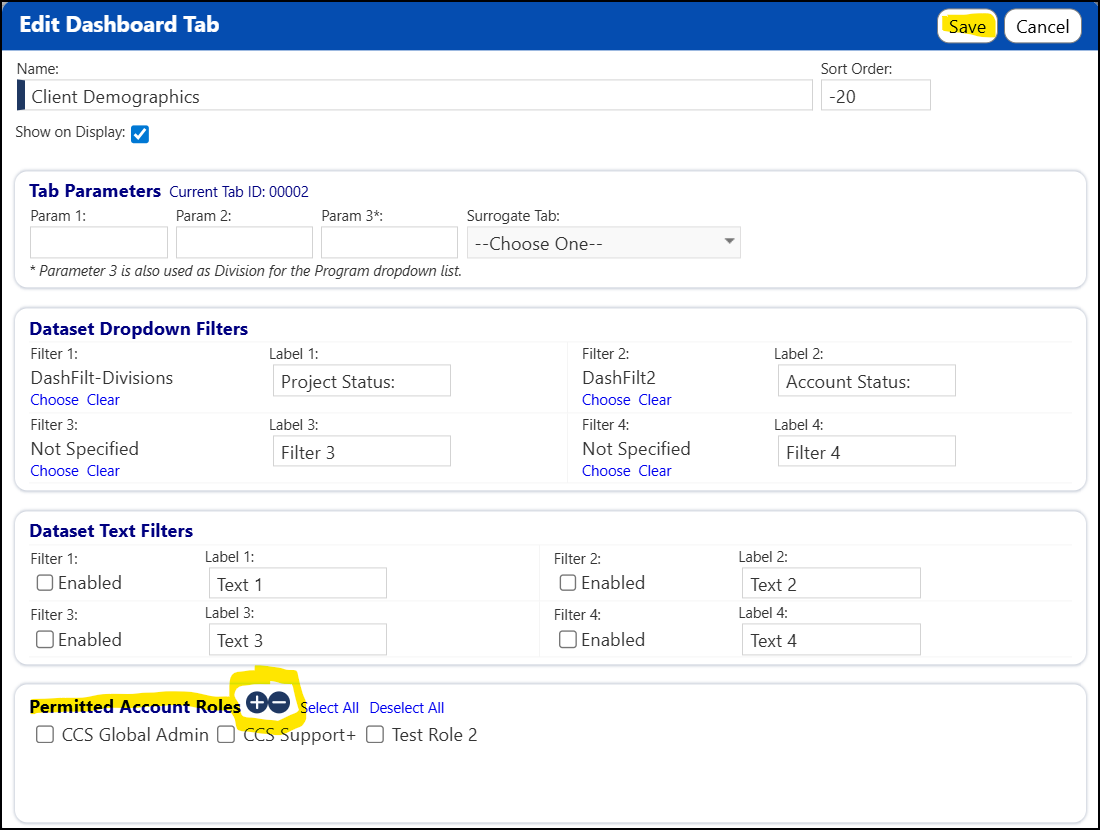Viewport: 1100px width, 830px height.
Task: Enable Dataset Text Filter 1 checkbox
Action: [x=45, y=582]
